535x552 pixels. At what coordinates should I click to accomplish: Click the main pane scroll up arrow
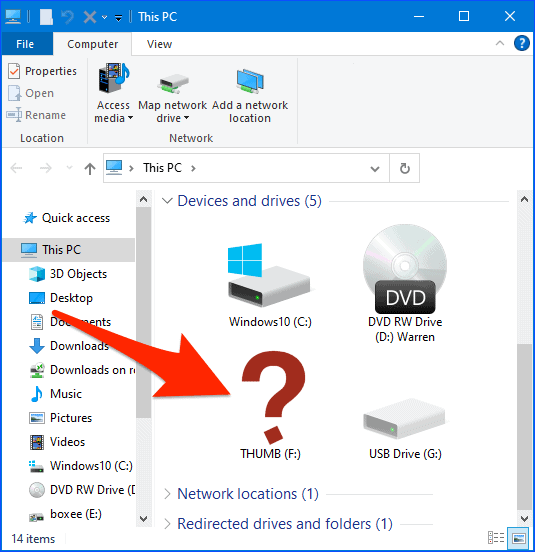tap(524, 199)
